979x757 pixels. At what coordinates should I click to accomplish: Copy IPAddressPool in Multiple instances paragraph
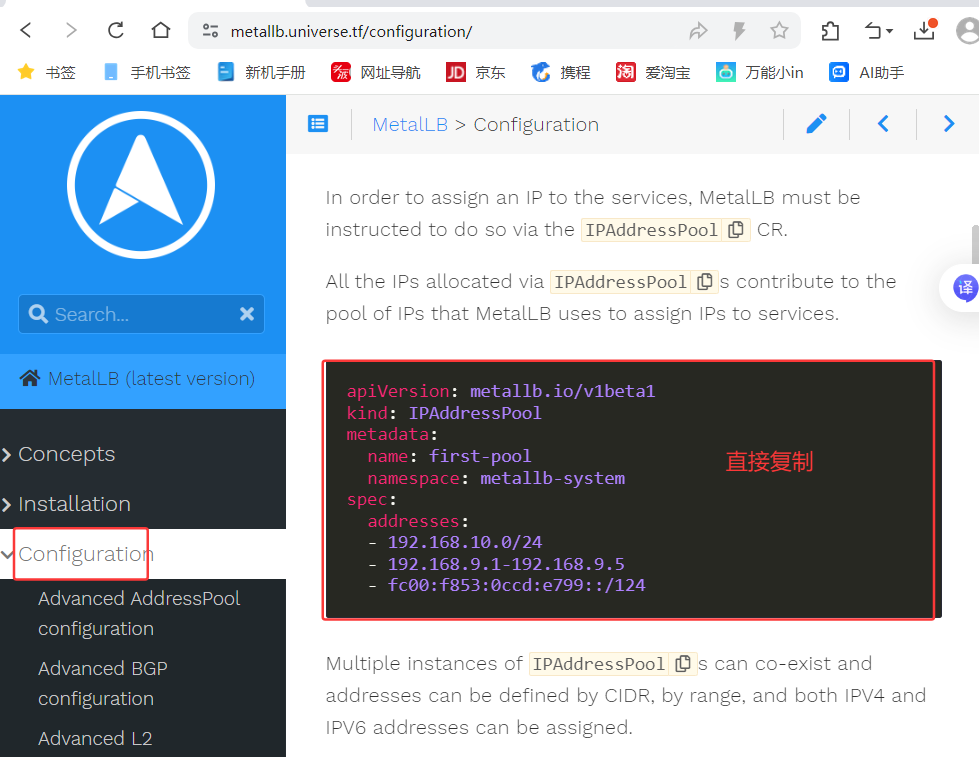point(683,663)
